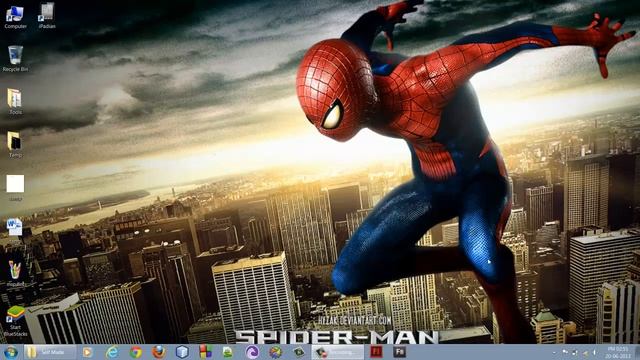640x360 pixels.
Task: Open the dark green chip app in taskbar
Action: click(x=299, y=352)
